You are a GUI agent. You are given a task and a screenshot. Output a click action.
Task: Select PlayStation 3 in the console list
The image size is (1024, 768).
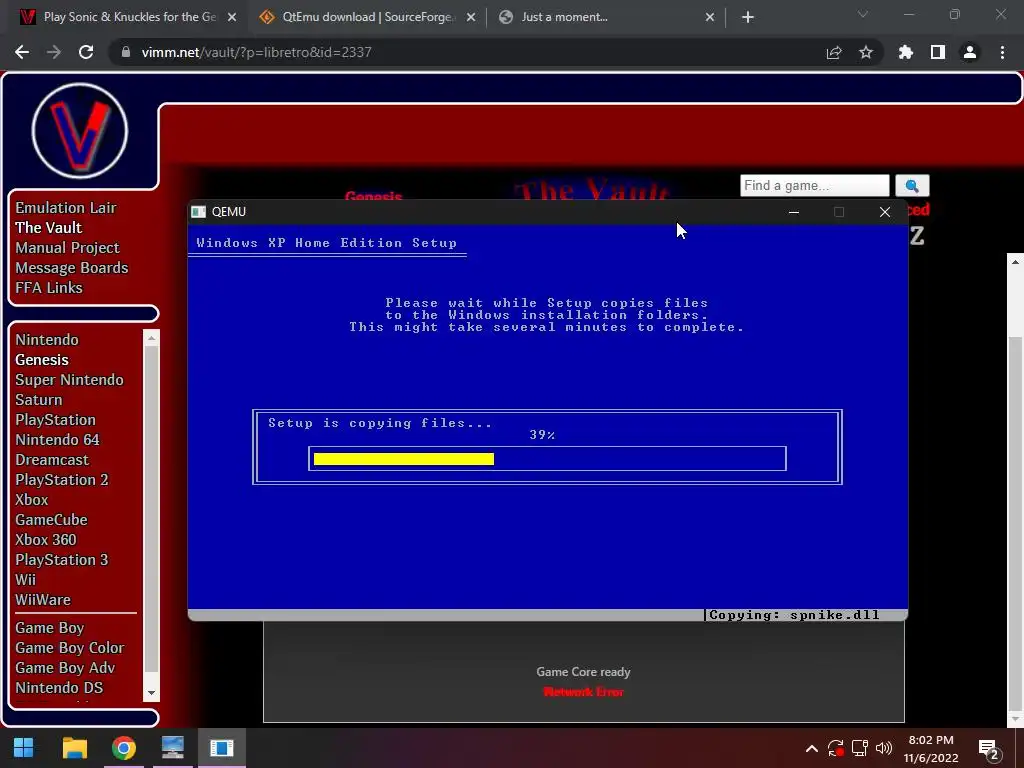click(x=62, y=560)
